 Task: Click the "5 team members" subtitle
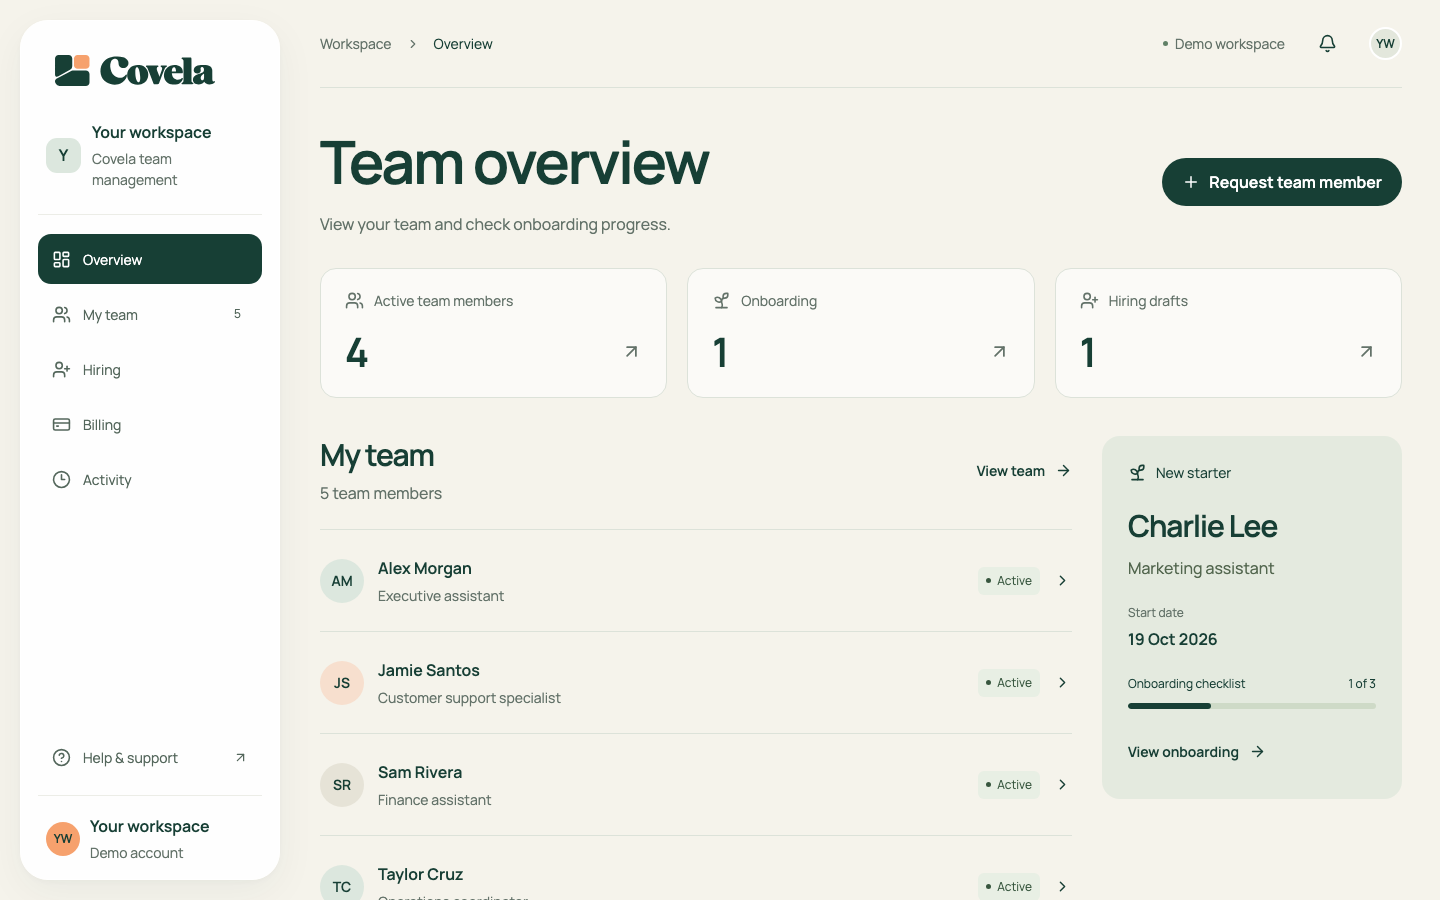click(381, 493)
